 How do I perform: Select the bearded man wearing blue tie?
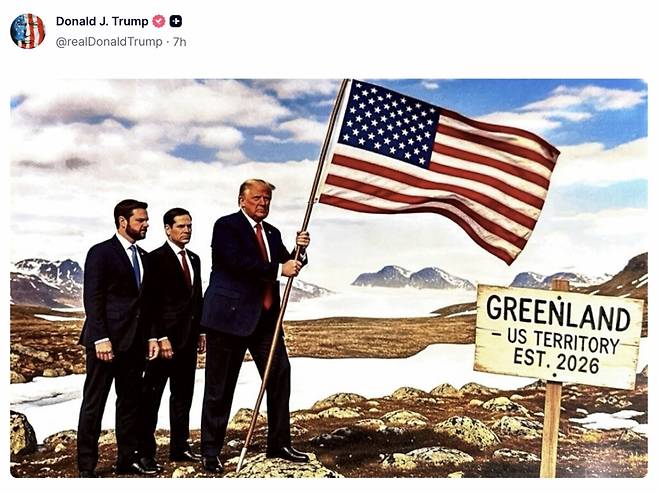coord(119,336)
